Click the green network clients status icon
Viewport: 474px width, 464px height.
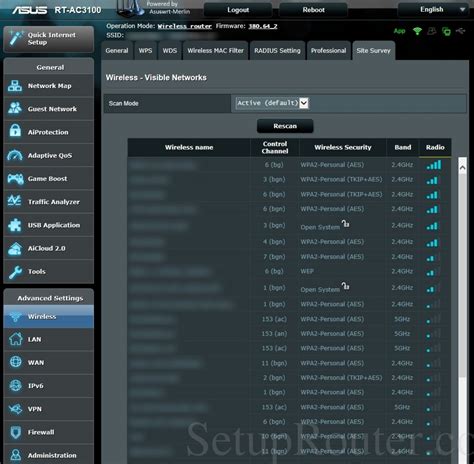(446, 31)
